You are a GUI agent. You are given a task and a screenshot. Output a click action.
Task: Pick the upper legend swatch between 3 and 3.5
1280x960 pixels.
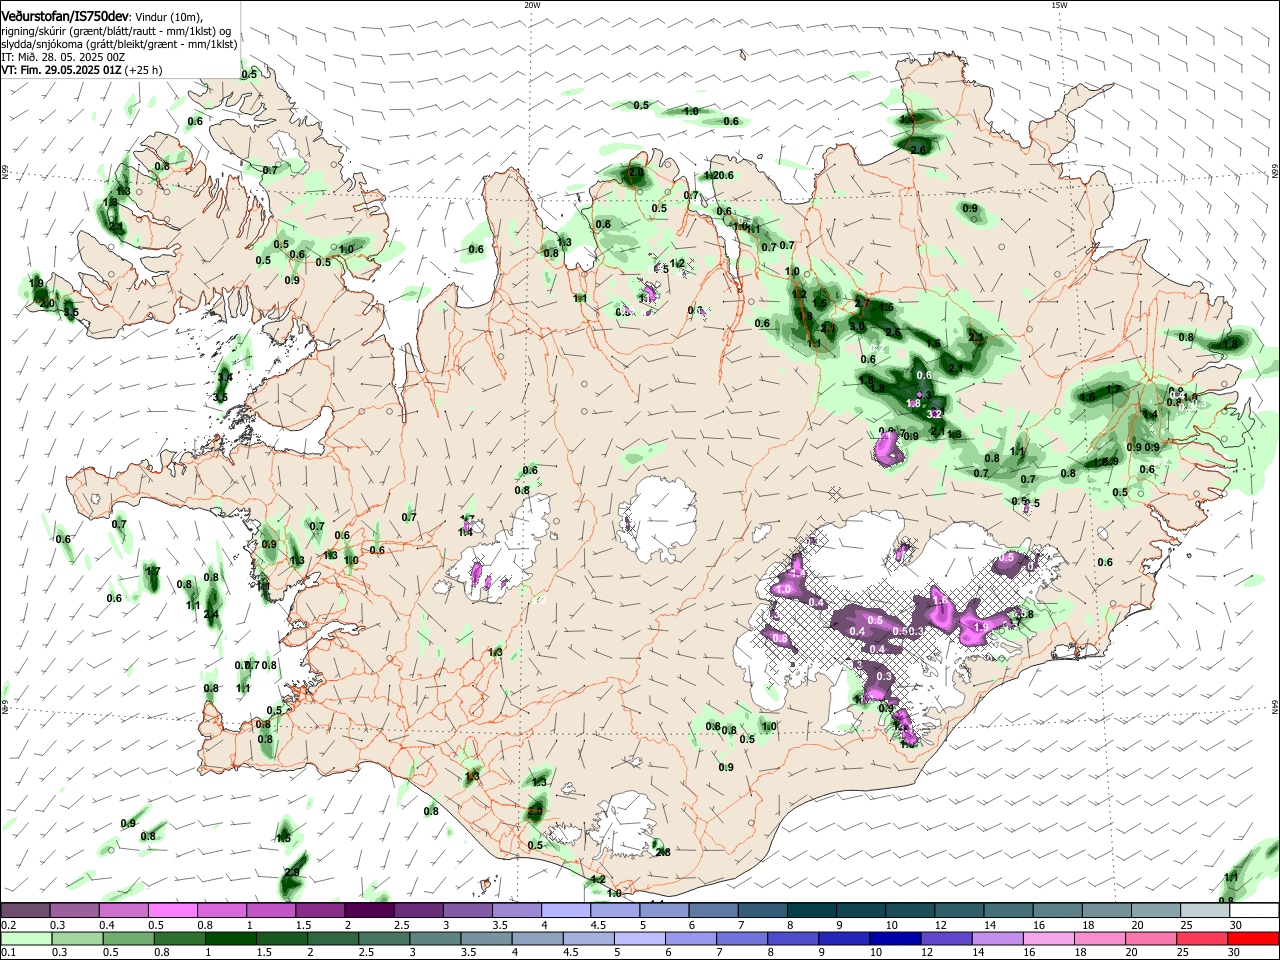[467, 910]
